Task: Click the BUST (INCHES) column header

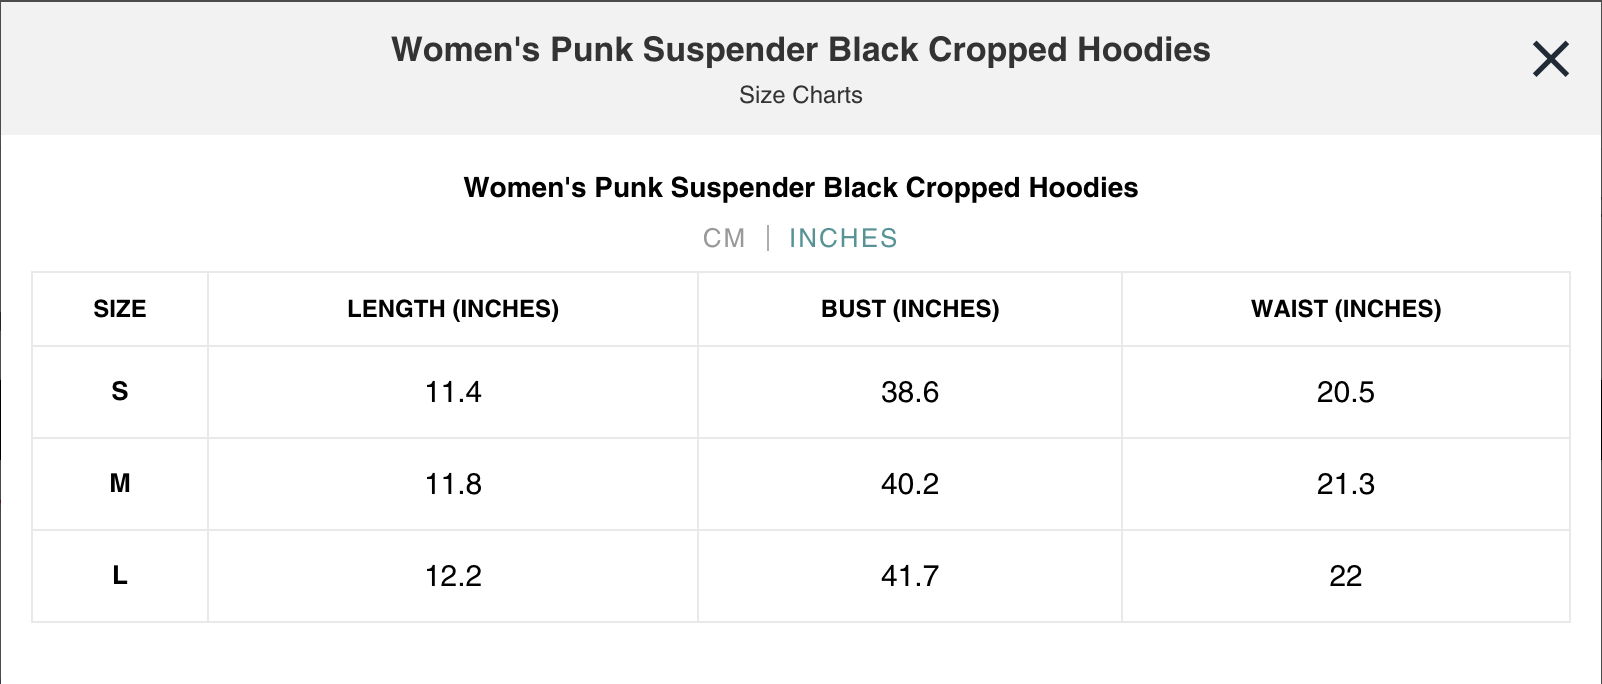Action: point(908,309)
